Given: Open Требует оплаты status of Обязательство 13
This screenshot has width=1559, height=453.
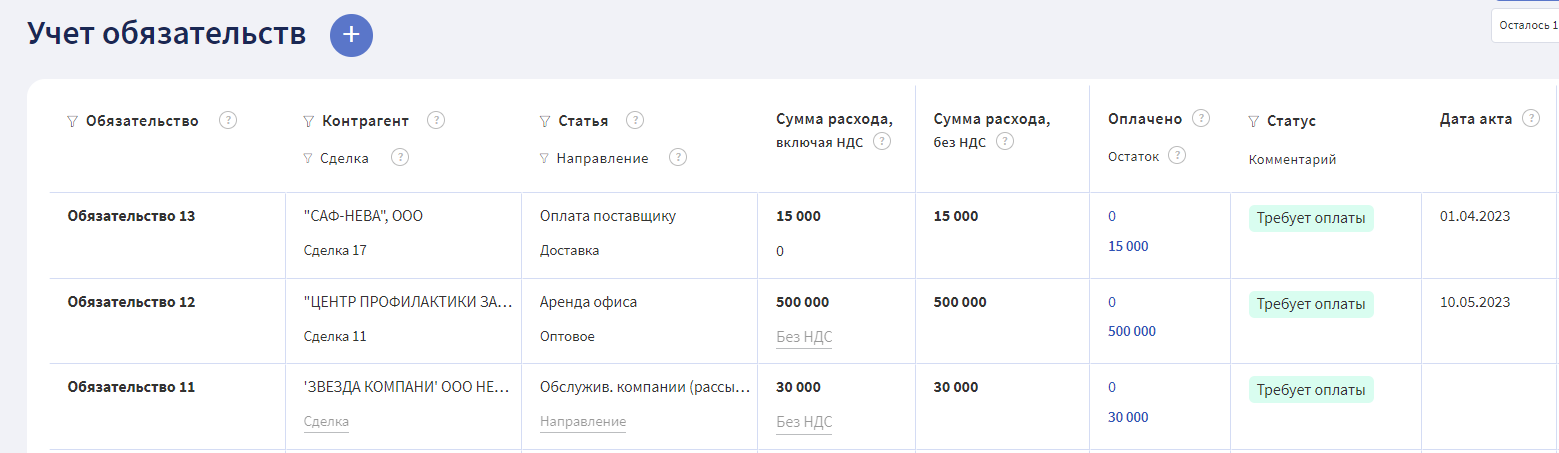Looking at the screenshot, I should pyautogui.click(x=1311, y=219).
